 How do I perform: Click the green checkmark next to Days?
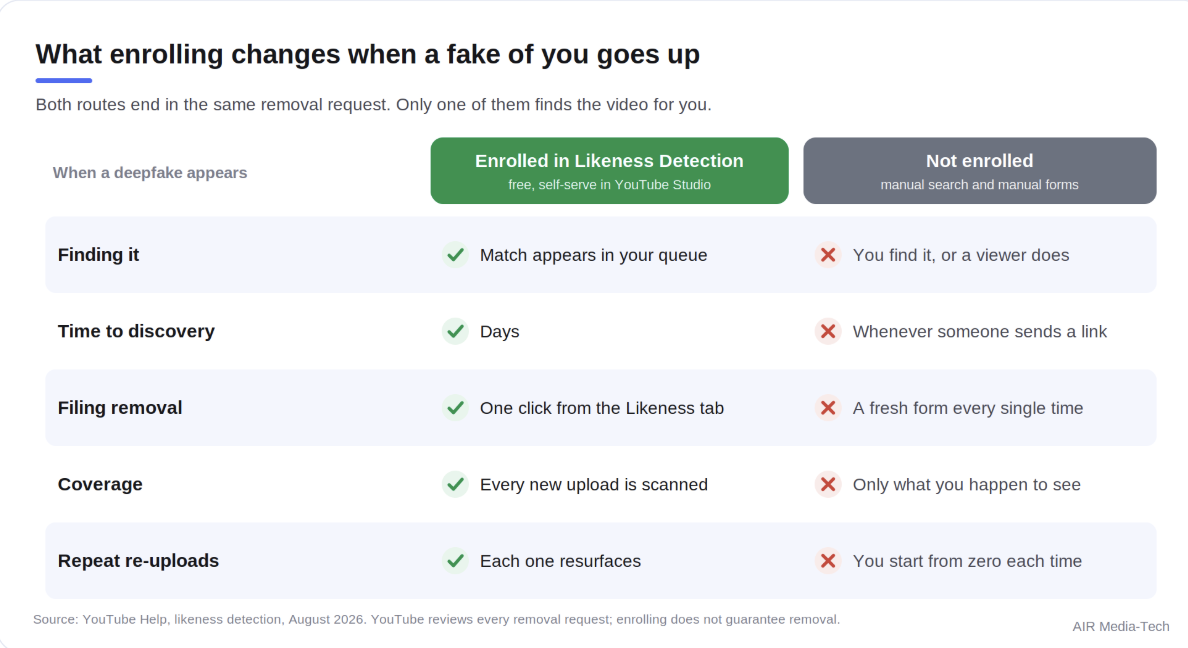click(455, 331)
